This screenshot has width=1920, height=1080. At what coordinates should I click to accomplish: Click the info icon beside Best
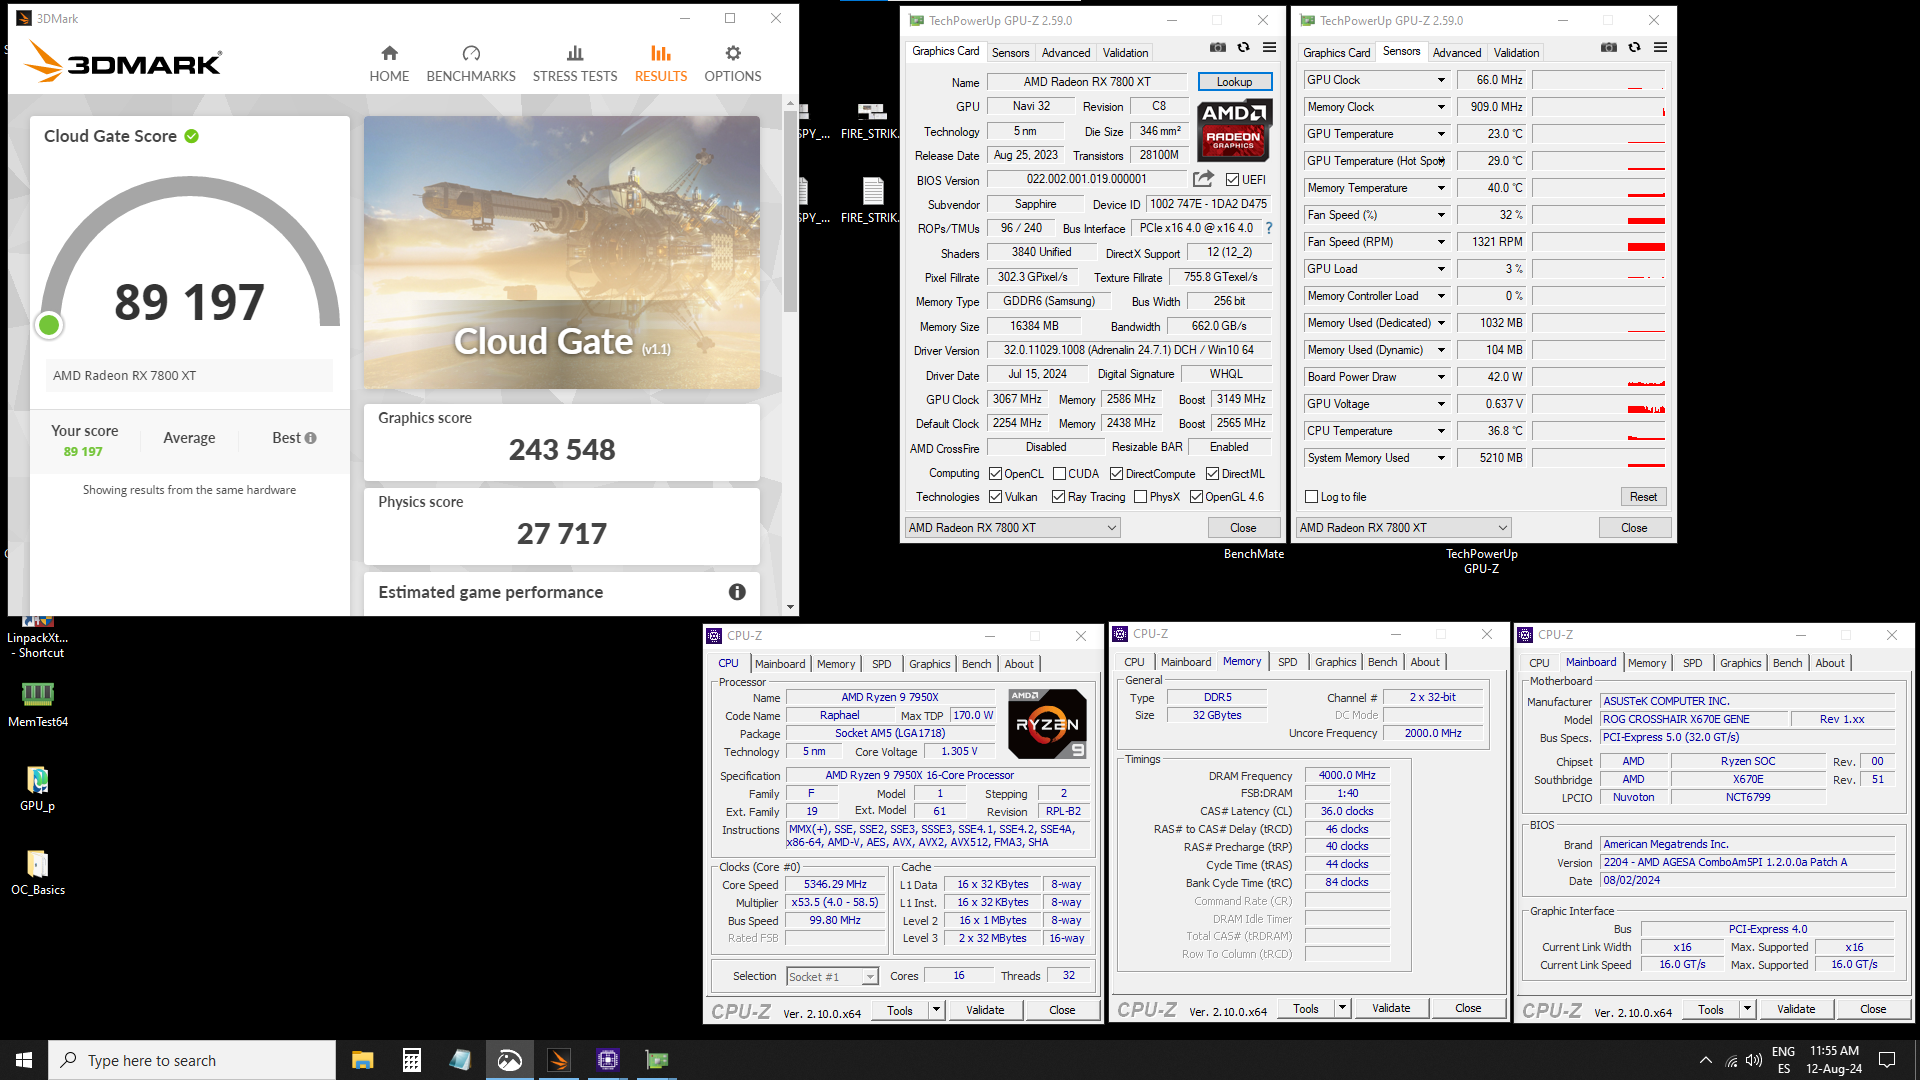(311, 438)
